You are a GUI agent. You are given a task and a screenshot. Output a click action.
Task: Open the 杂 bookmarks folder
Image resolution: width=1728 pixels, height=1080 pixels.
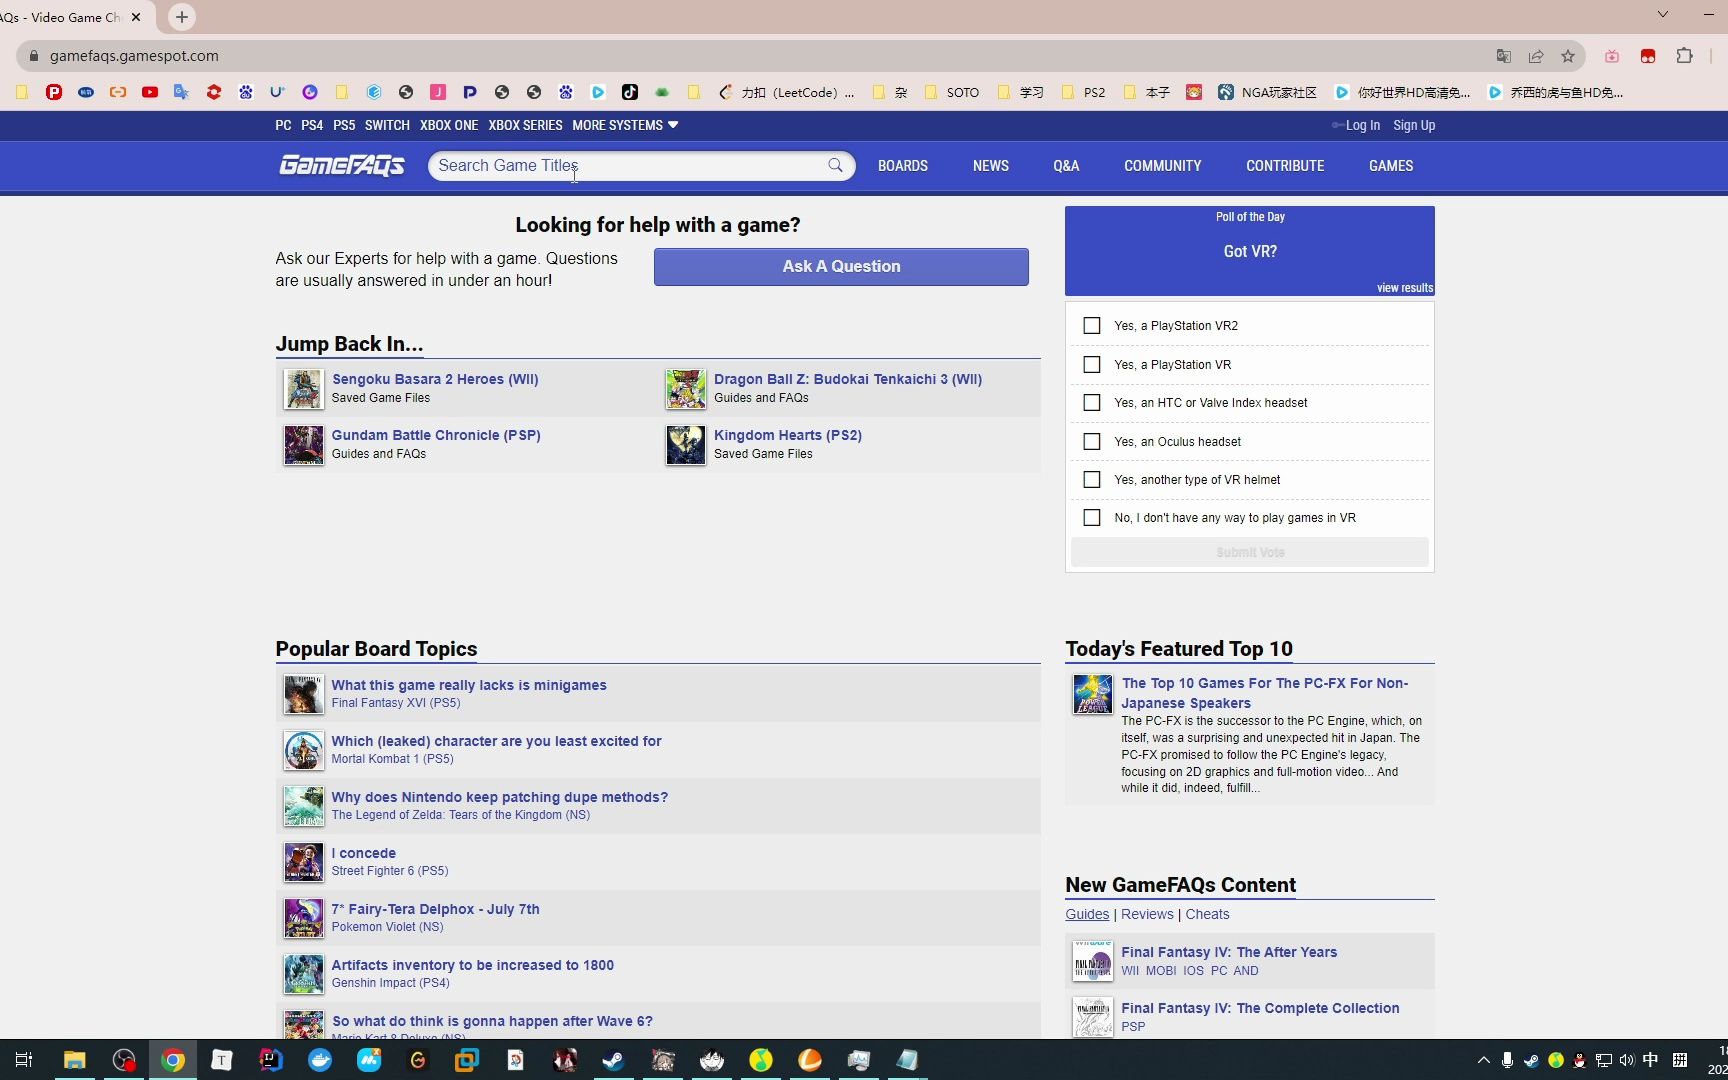point(890,92)
